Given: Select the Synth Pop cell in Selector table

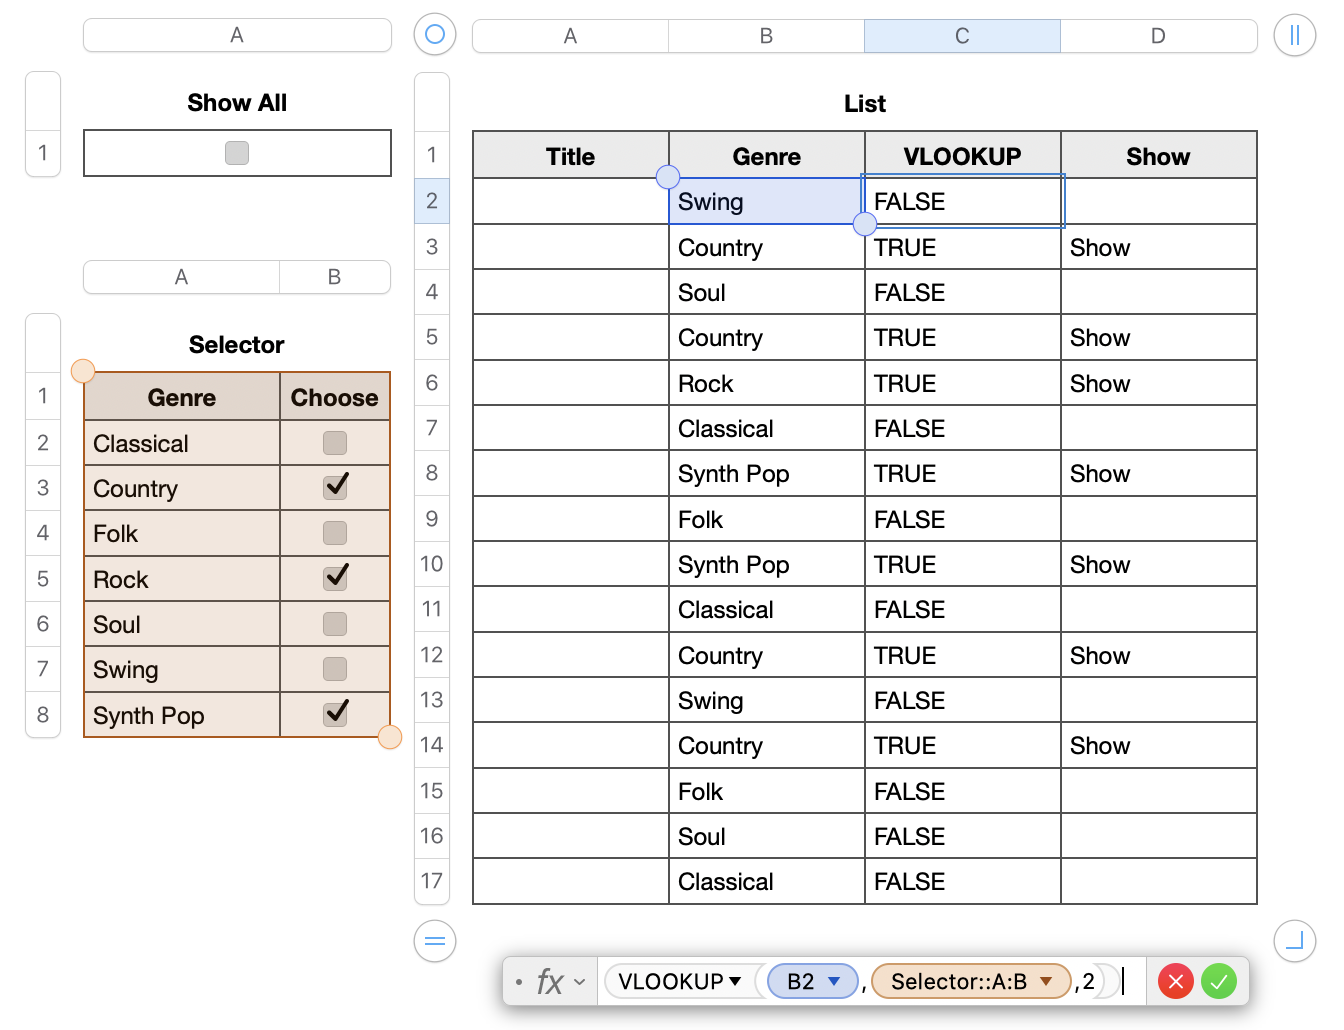Looking at the screenshot, I should click(182, 715).
